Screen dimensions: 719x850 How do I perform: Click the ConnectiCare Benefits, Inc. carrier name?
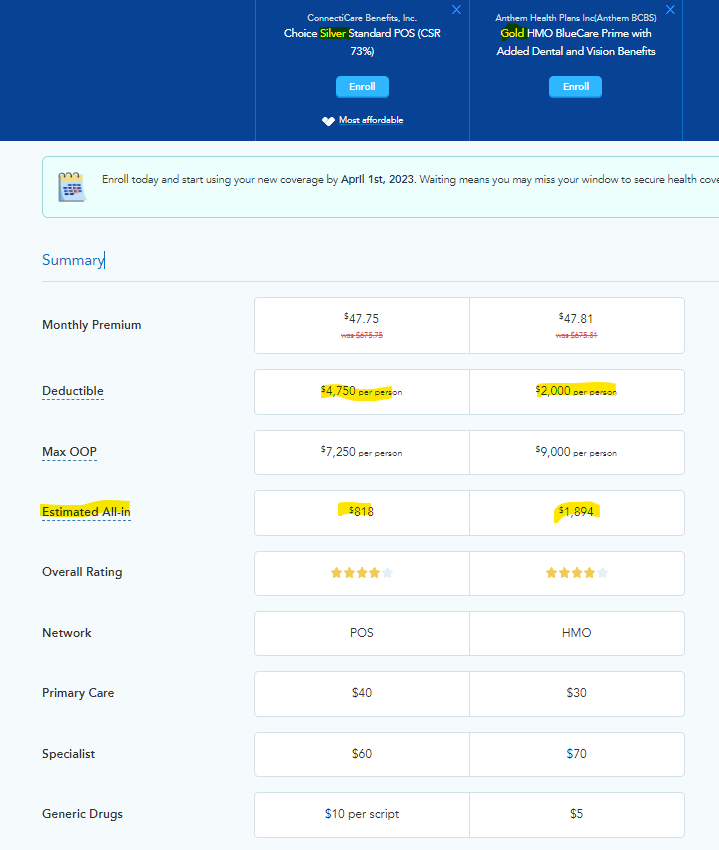(362, 18)
